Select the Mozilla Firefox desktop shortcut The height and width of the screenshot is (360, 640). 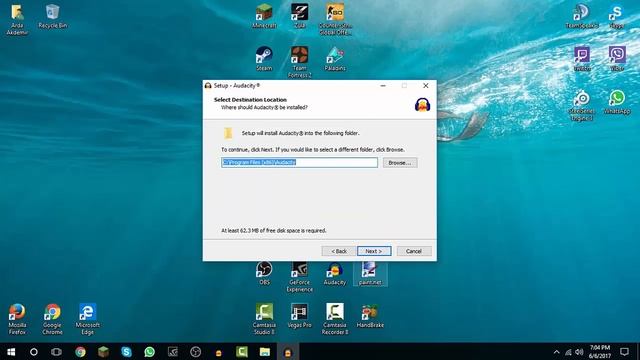(x=17, y=319)
